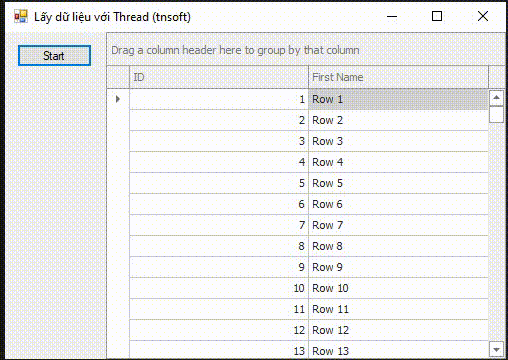Click the vertical scrollbar thumb

coord(496,114)
